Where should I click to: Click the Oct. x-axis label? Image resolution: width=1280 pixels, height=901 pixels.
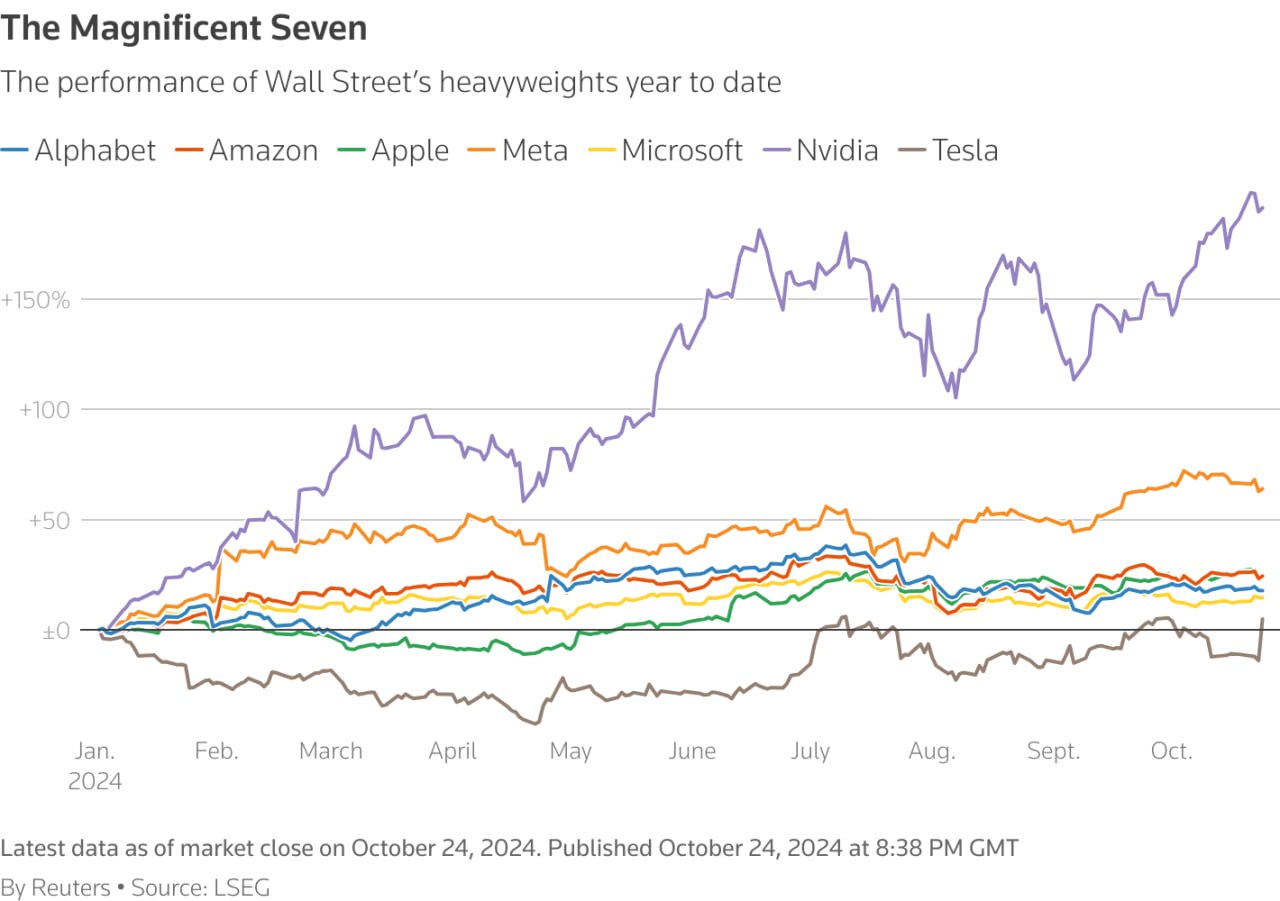pyautogui.click(x=1172, y=751)
